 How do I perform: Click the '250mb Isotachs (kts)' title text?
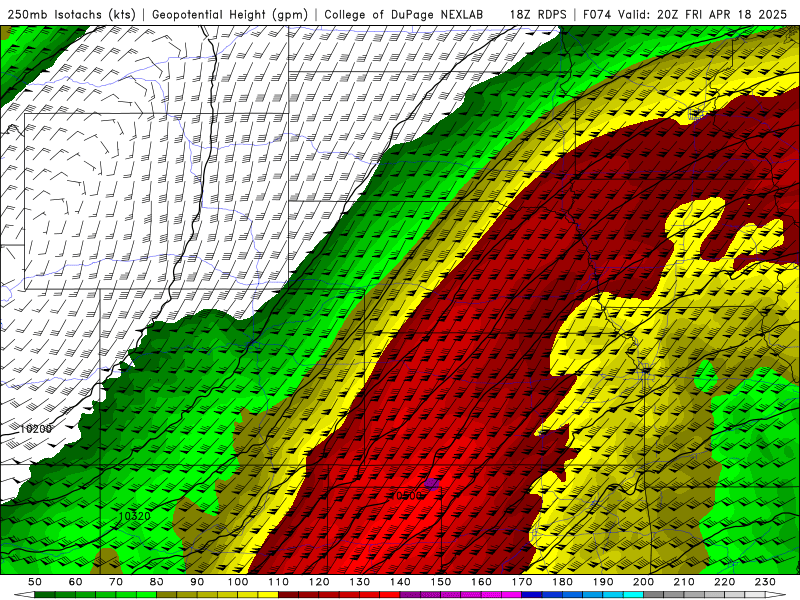click(72, 15)
